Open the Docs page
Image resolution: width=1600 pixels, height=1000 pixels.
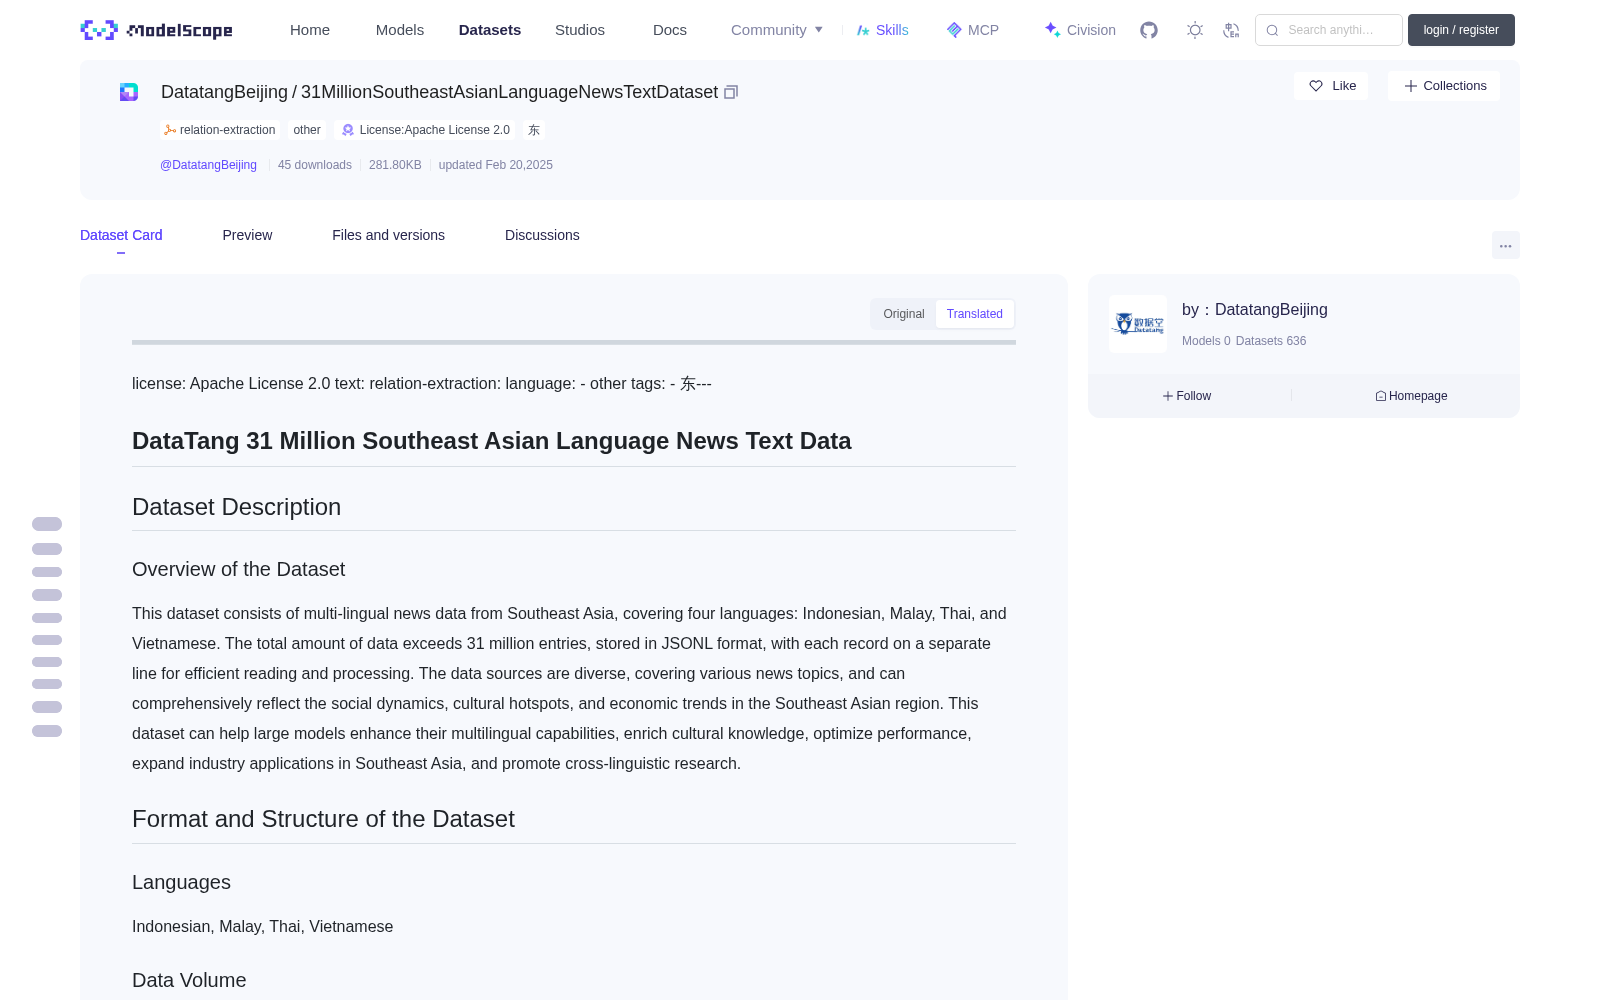coord(670,30)
